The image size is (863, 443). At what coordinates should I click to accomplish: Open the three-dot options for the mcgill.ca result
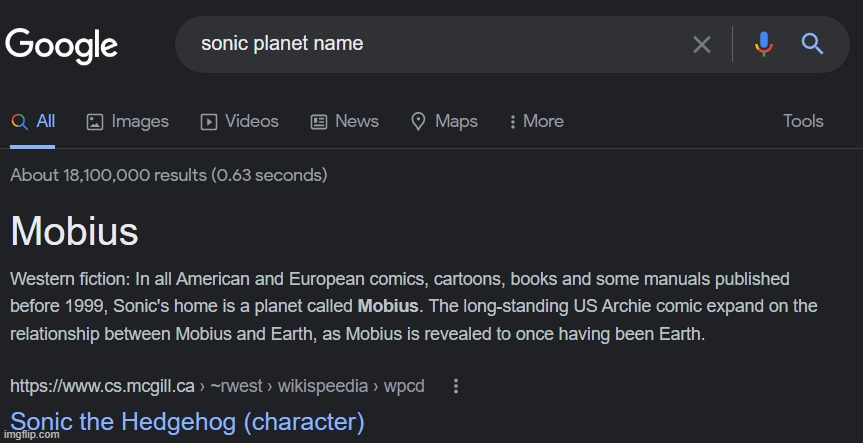tap(455, 386)
